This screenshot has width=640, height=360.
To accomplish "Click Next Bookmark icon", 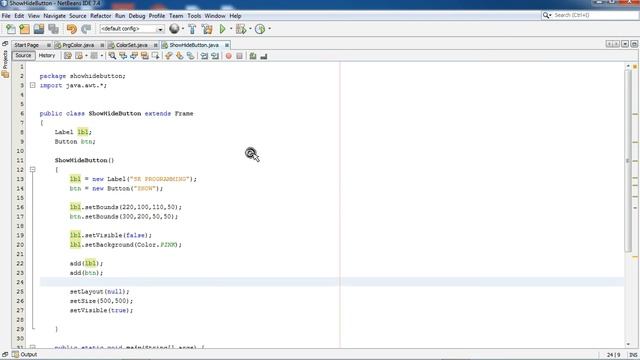I will tap(180, 56).
